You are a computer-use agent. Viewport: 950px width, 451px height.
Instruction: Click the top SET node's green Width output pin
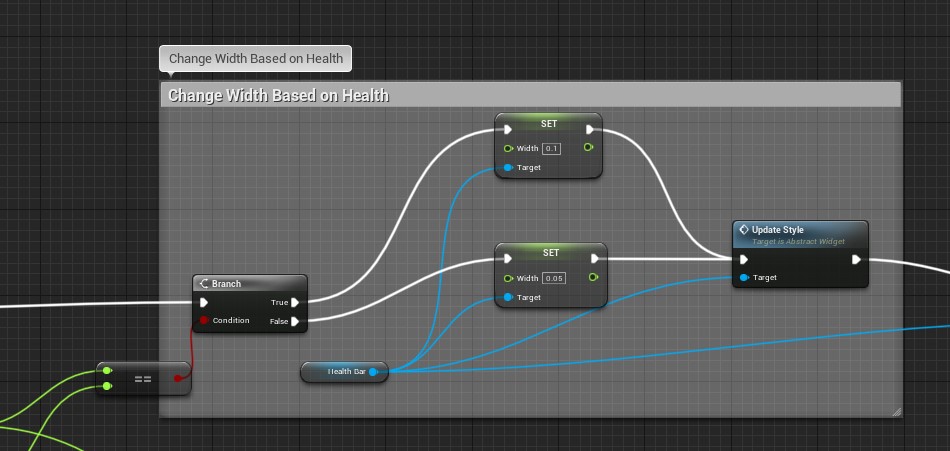[x=589, y=148]
